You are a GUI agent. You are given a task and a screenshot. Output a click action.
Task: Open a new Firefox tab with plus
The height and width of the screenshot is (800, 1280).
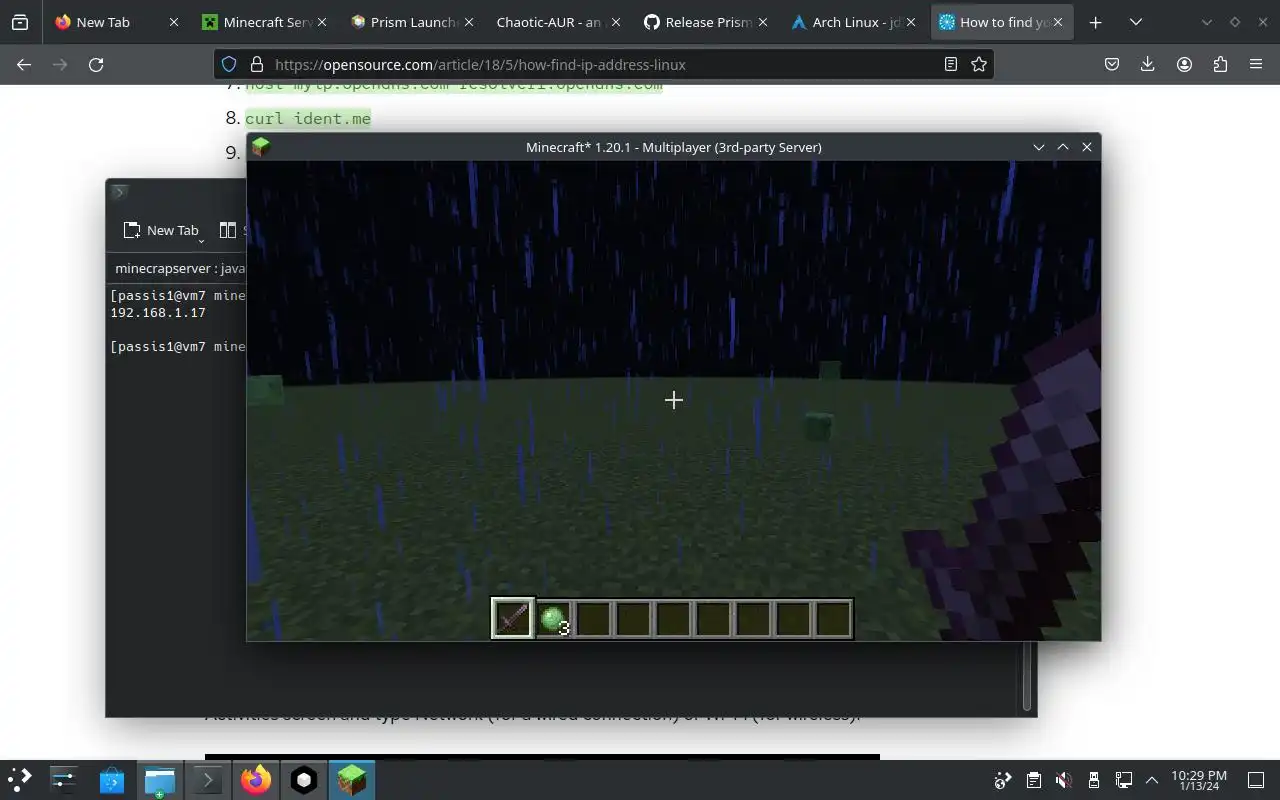[x=1096, y=22]
